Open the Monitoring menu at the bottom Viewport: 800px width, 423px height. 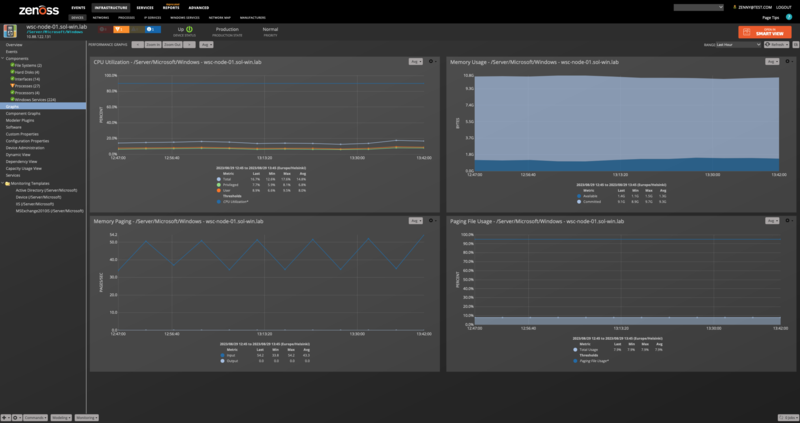pos(87,417)
